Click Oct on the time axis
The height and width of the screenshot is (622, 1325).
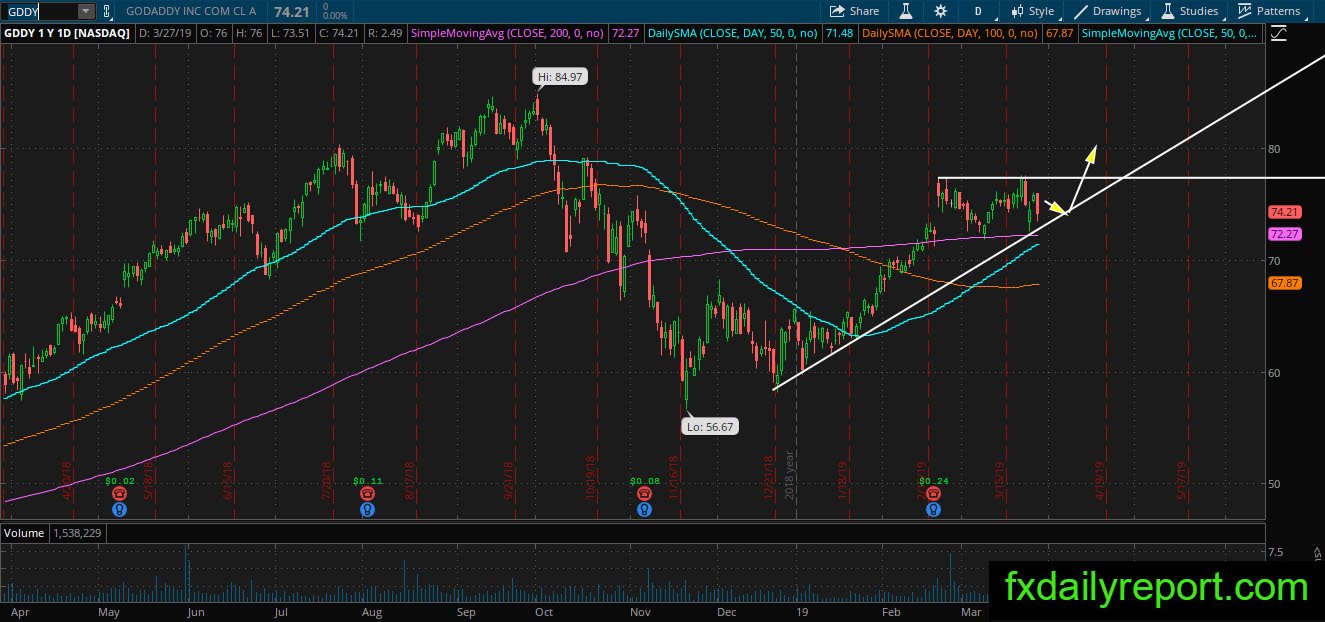click(545, 611)
